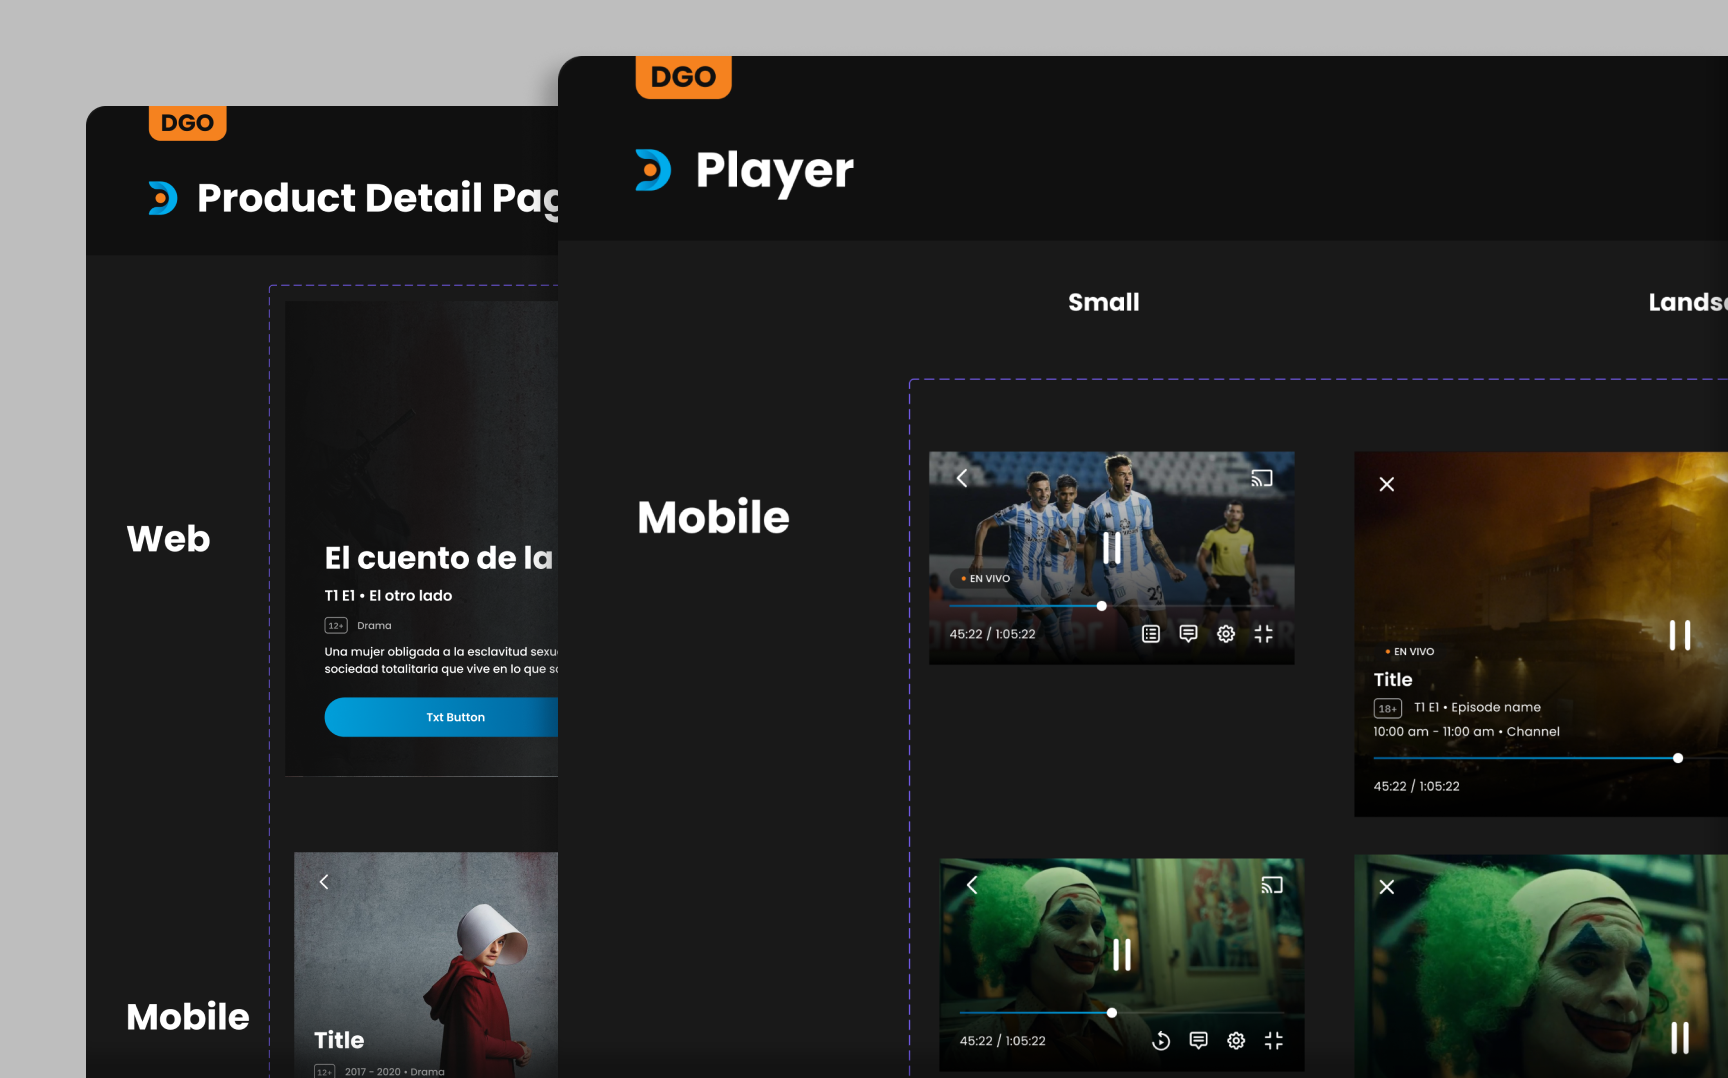Viewport: 1728px width, 1078px height.
Task: Click EN VIVO badge on the soccer player
Action: (x=985, y=579)
